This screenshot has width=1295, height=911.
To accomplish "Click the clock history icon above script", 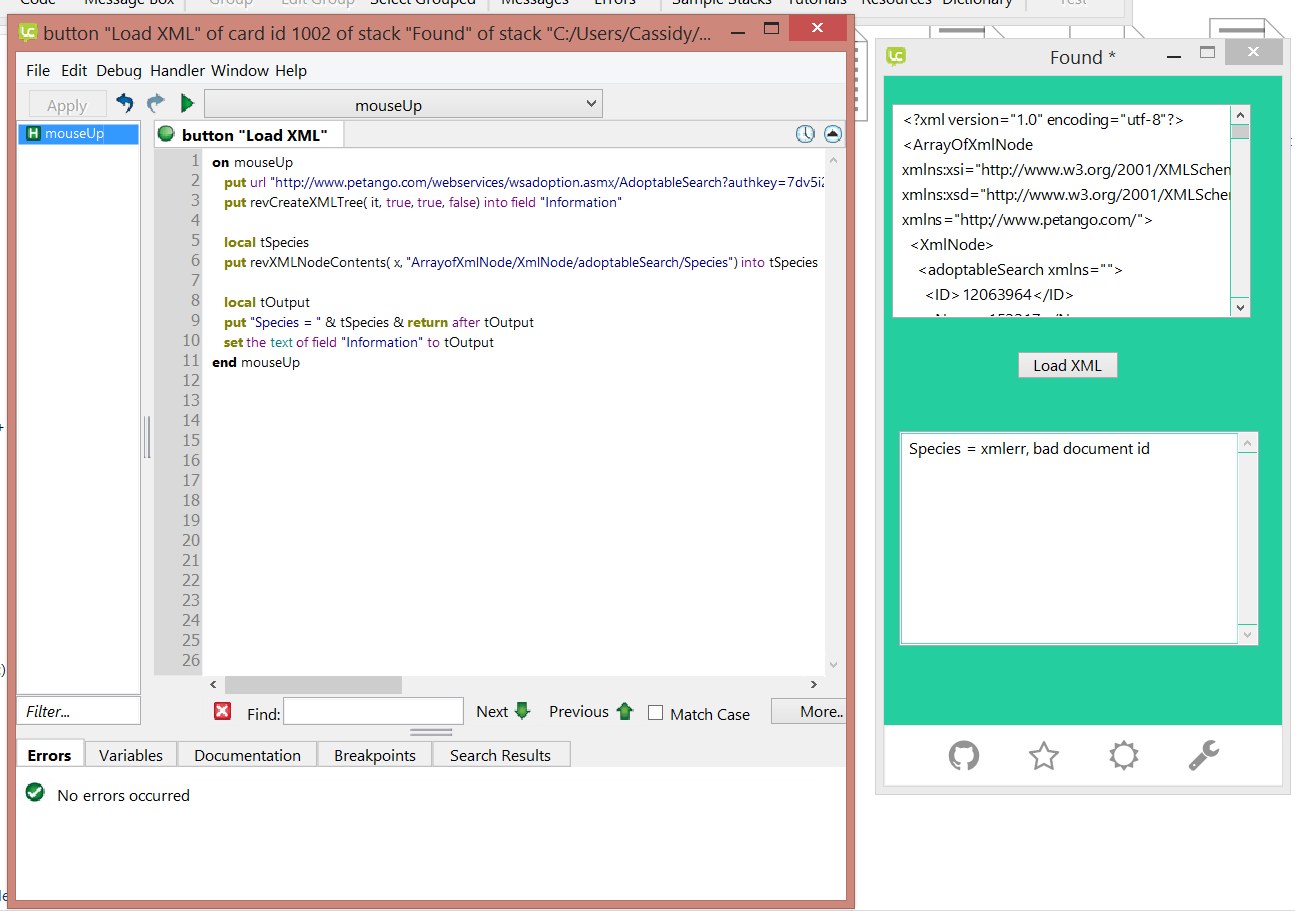I will pos(805,134).
